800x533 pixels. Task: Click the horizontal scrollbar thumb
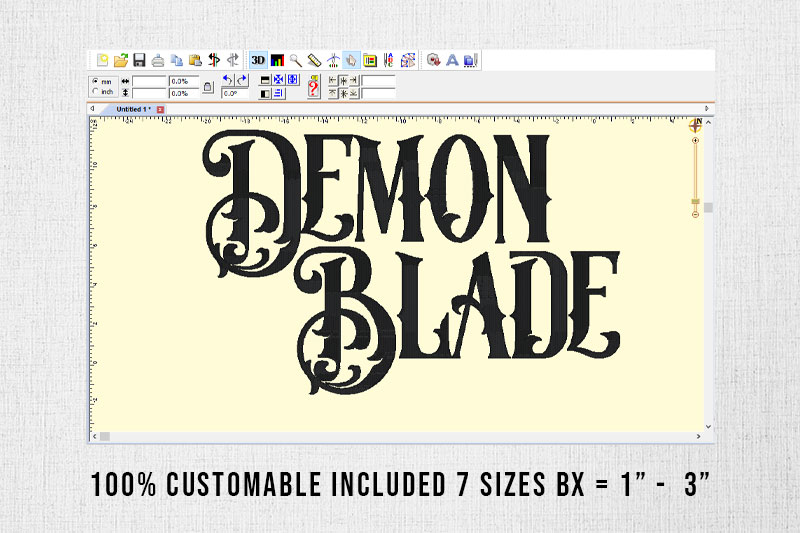pos(105,437)
